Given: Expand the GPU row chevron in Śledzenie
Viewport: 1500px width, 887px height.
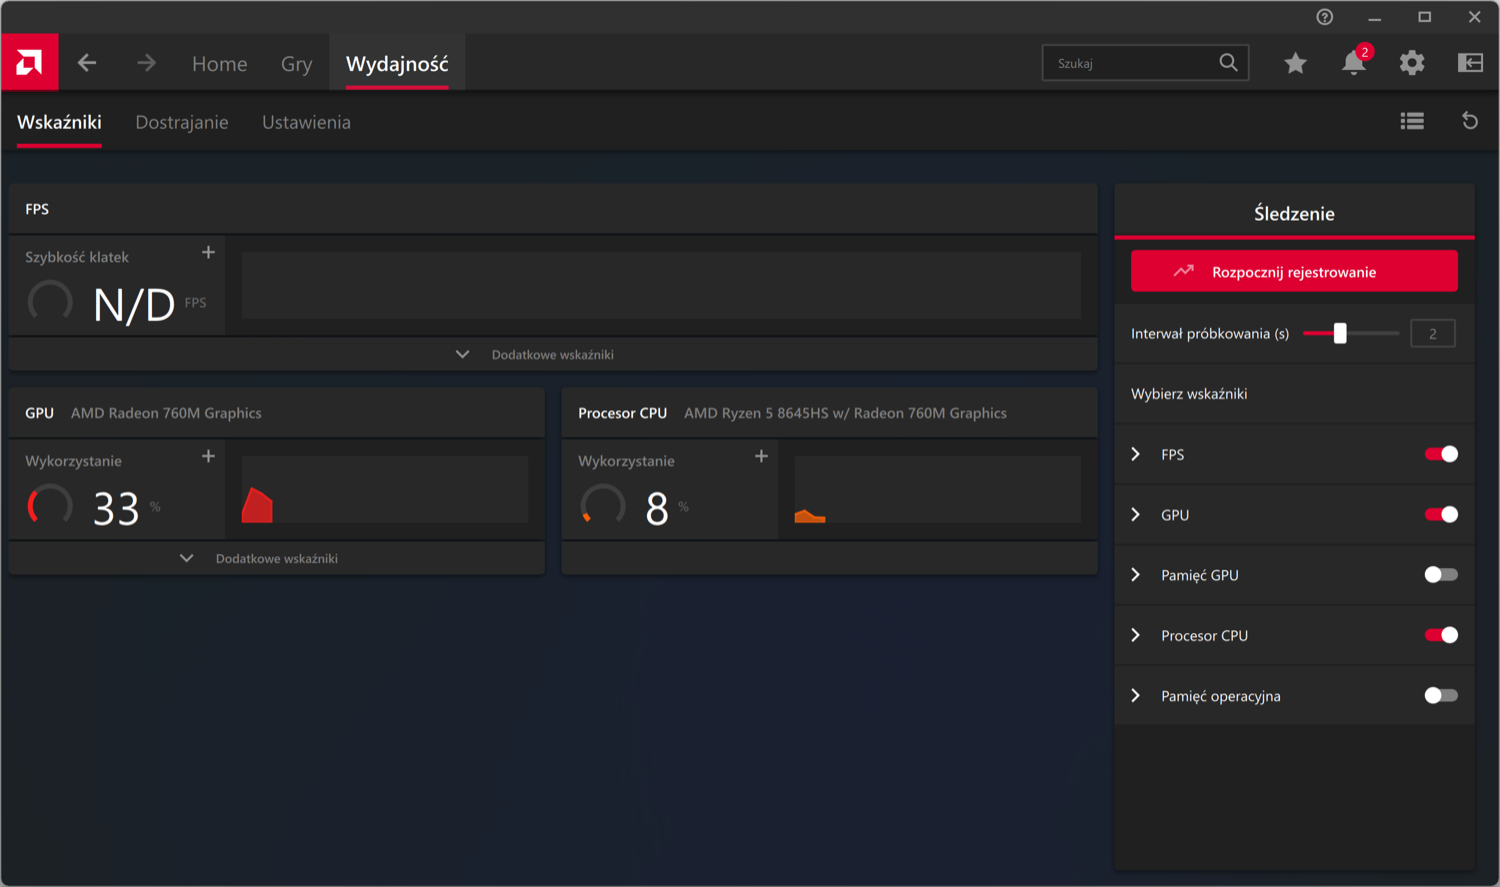Looking at the screenshot, I should (1136, 514).
